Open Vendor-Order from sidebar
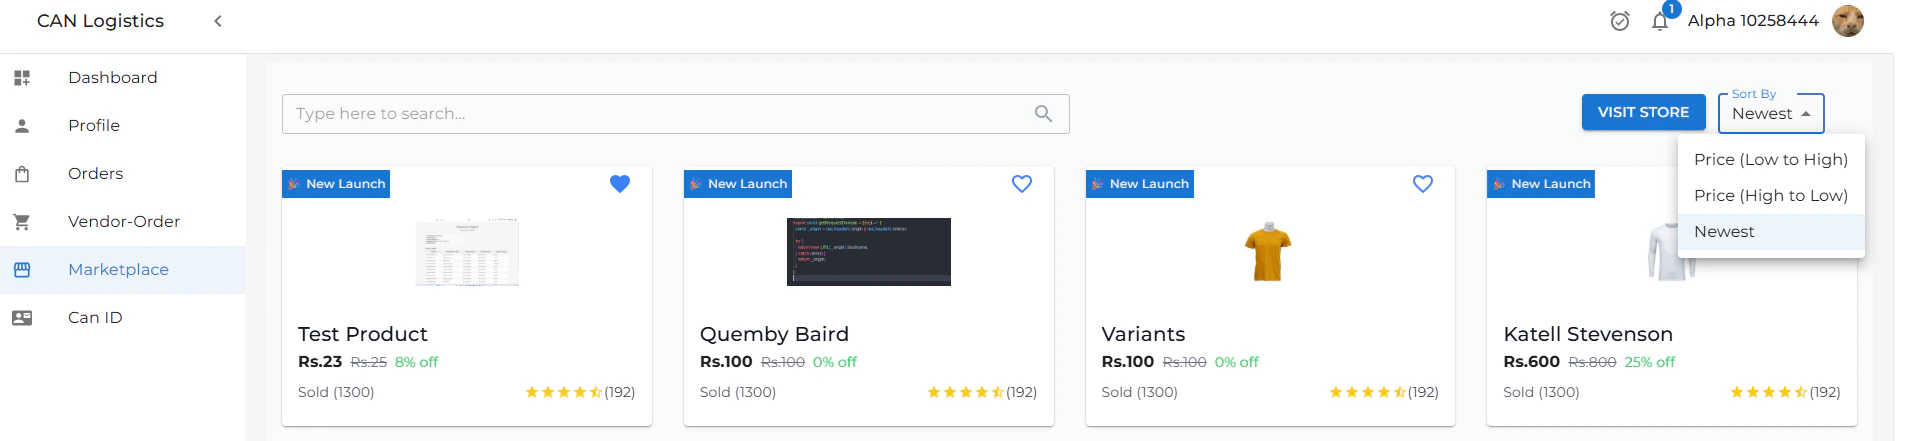Screen dimensions: 1915x441 point(123,222)
